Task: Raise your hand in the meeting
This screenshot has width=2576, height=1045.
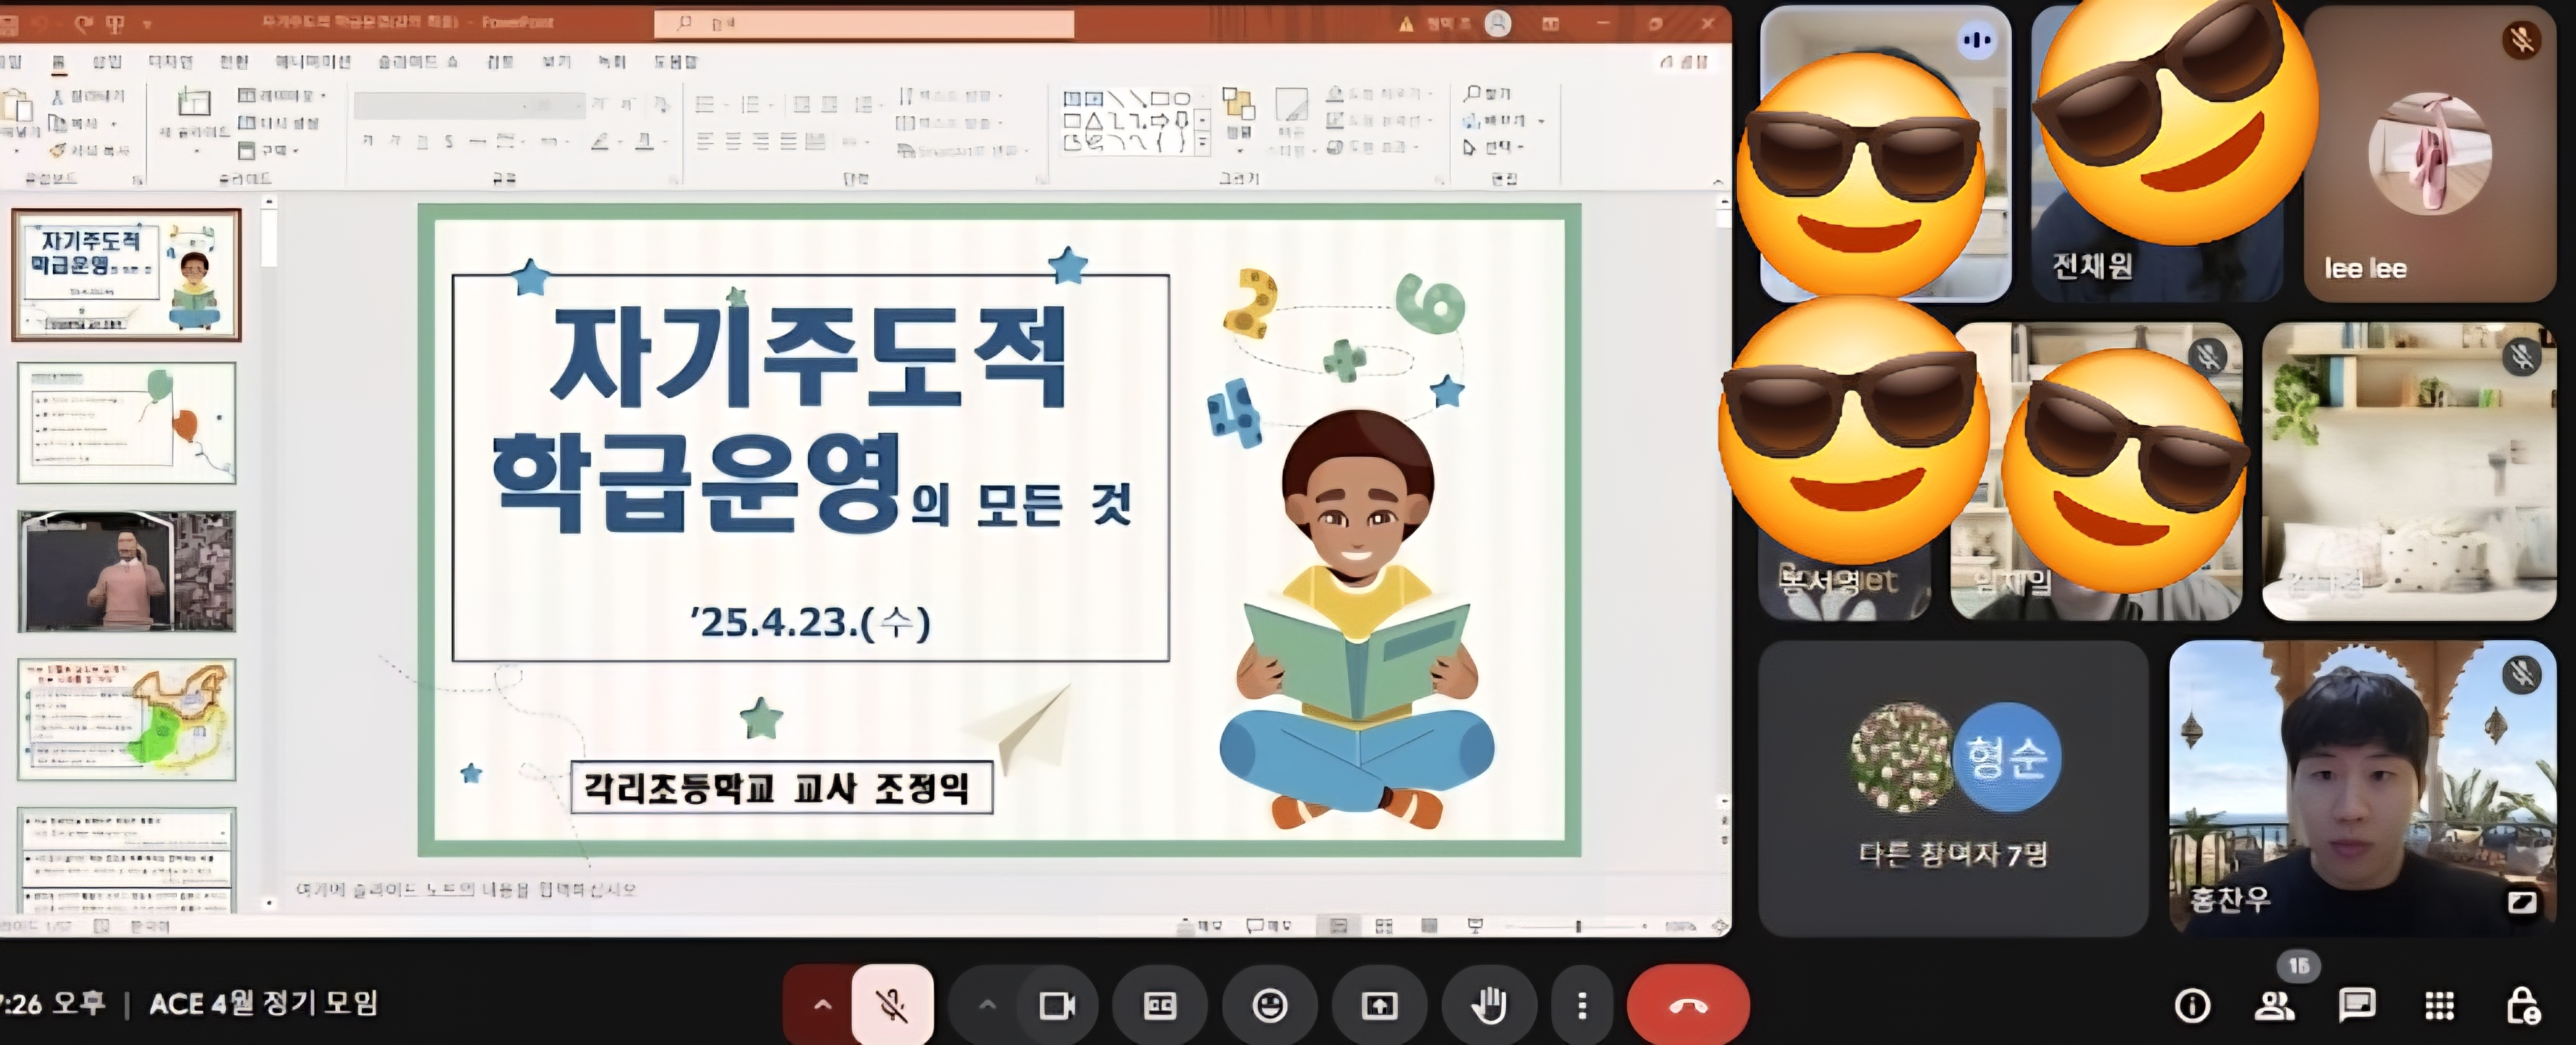Action: (1488, 1006)
